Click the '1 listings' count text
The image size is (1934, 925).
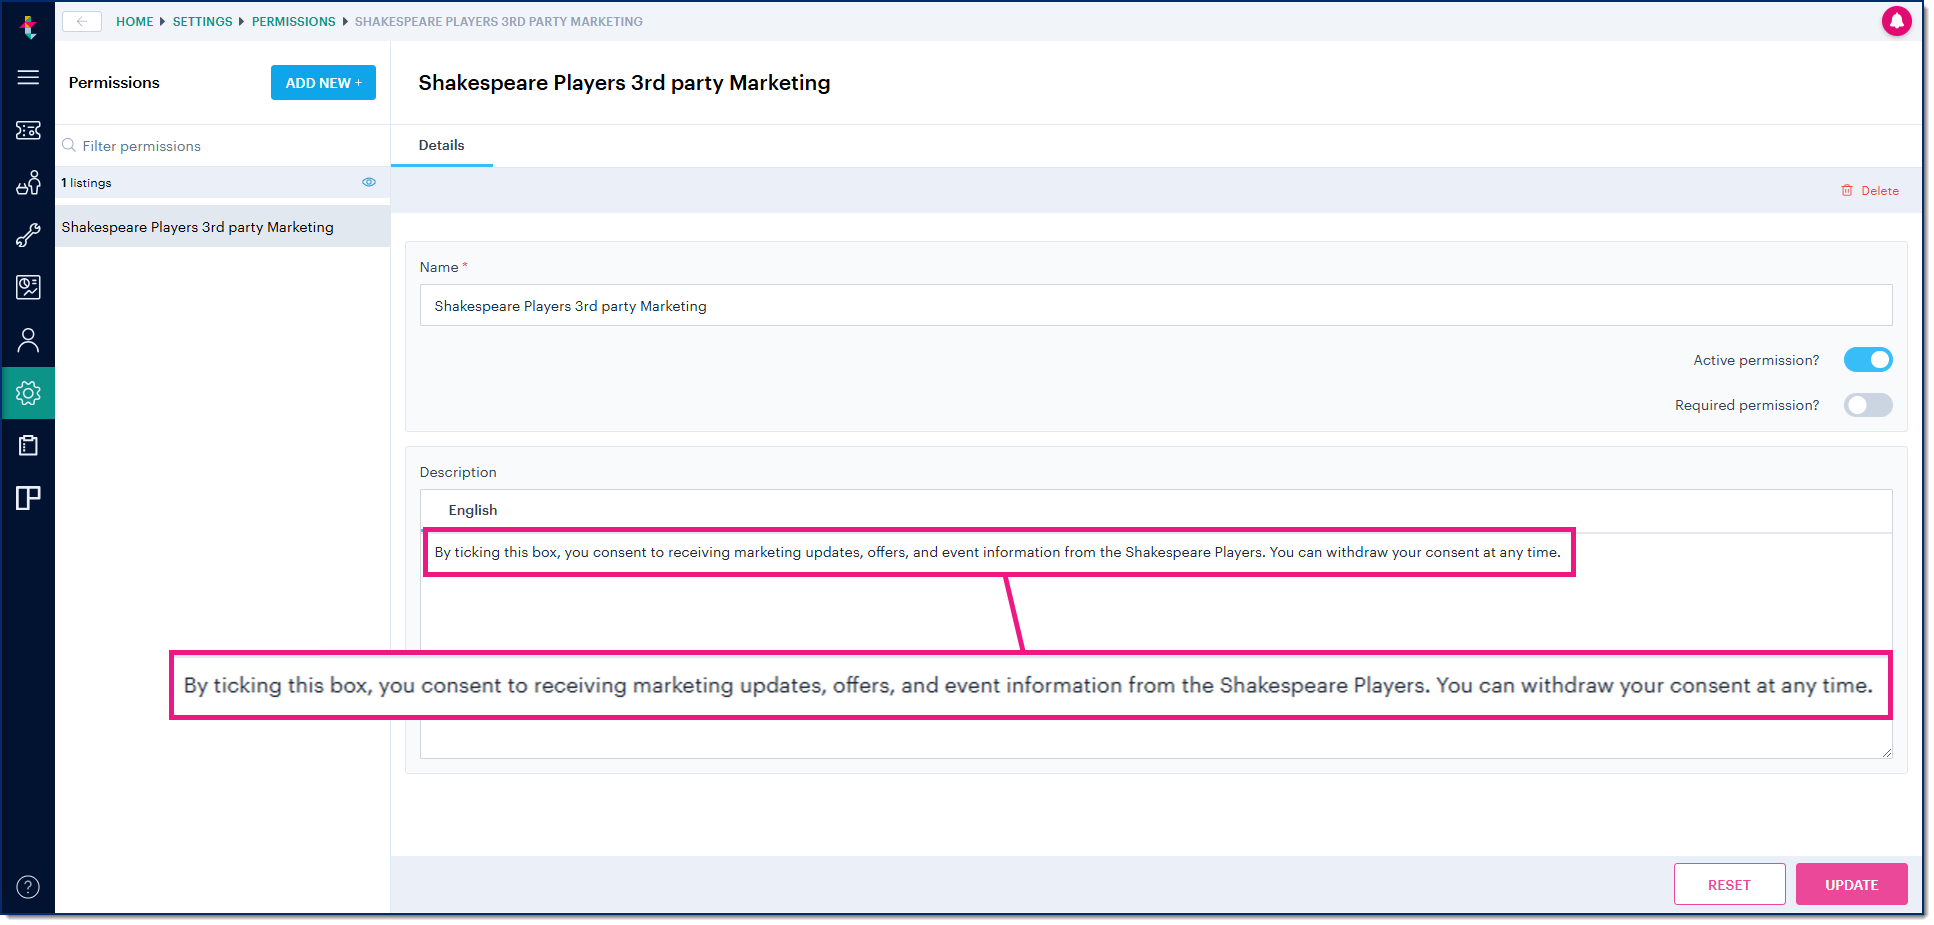[86, 183]
